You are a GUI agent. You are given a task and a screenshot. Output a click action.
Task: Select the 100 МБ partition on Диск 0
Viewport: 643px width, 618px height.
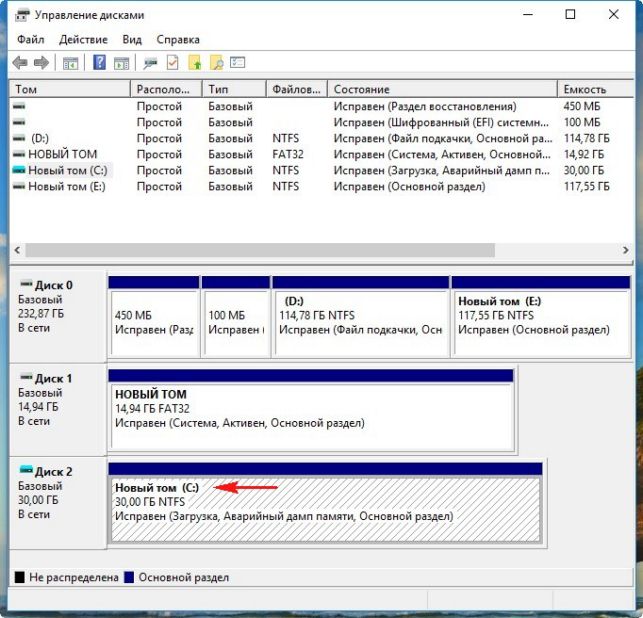(236, 316)
